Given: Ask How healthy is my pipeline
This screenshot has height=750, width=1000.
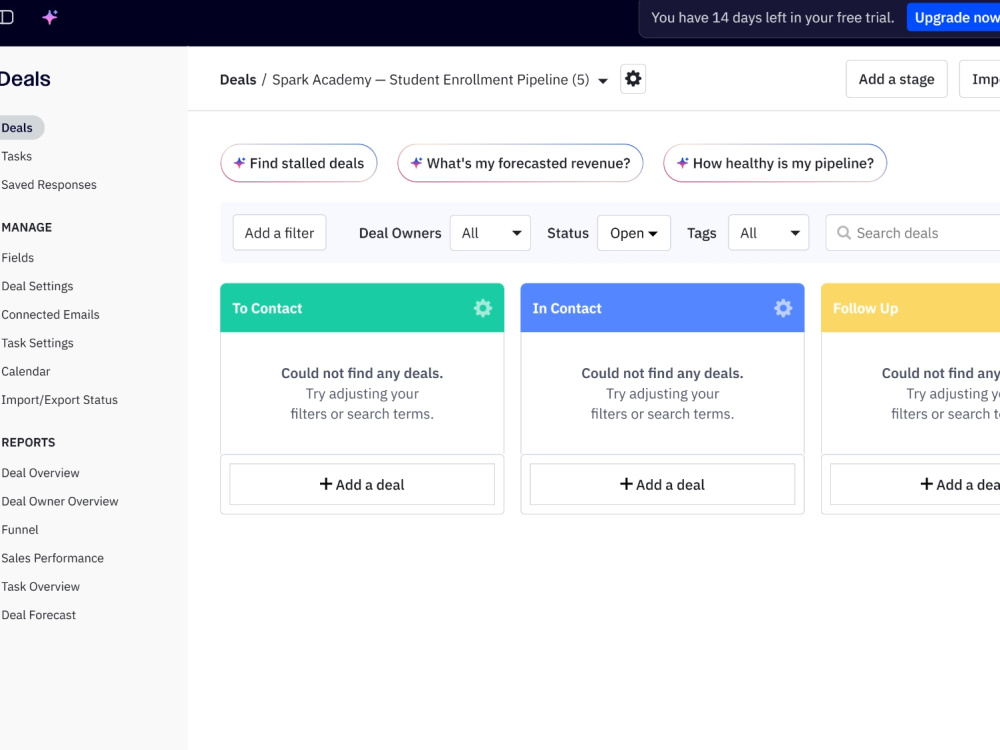Looking at the screenshot, I should [x=775, y=163].
